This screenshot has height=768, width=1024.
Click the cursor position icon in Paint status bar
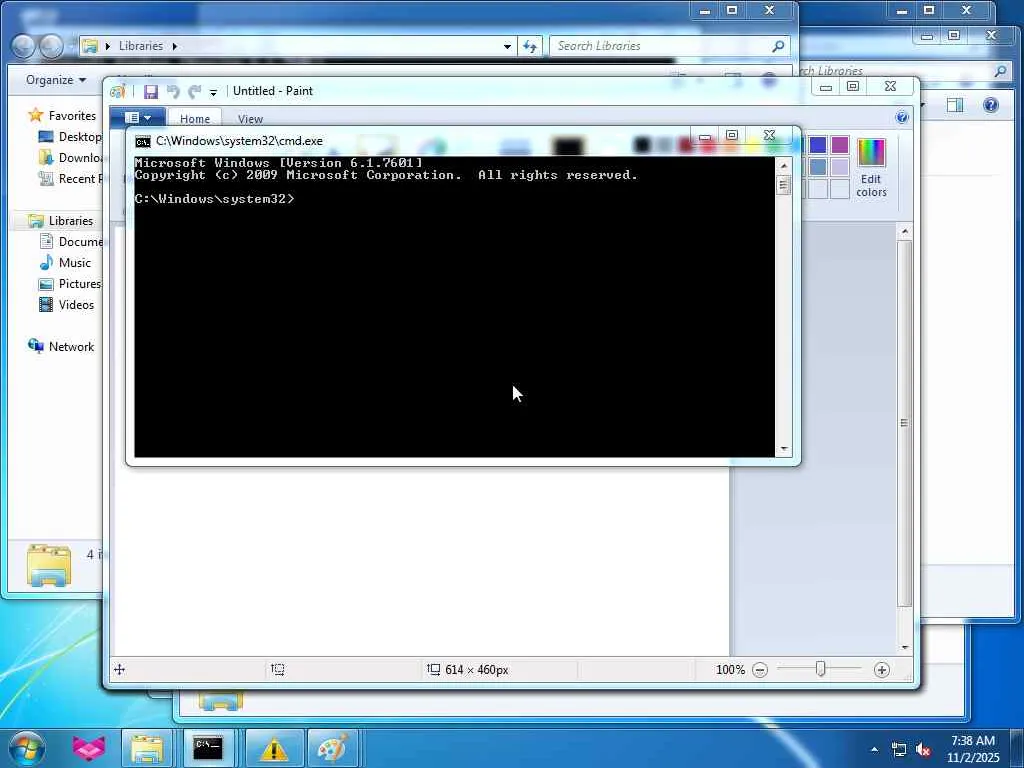120,669
